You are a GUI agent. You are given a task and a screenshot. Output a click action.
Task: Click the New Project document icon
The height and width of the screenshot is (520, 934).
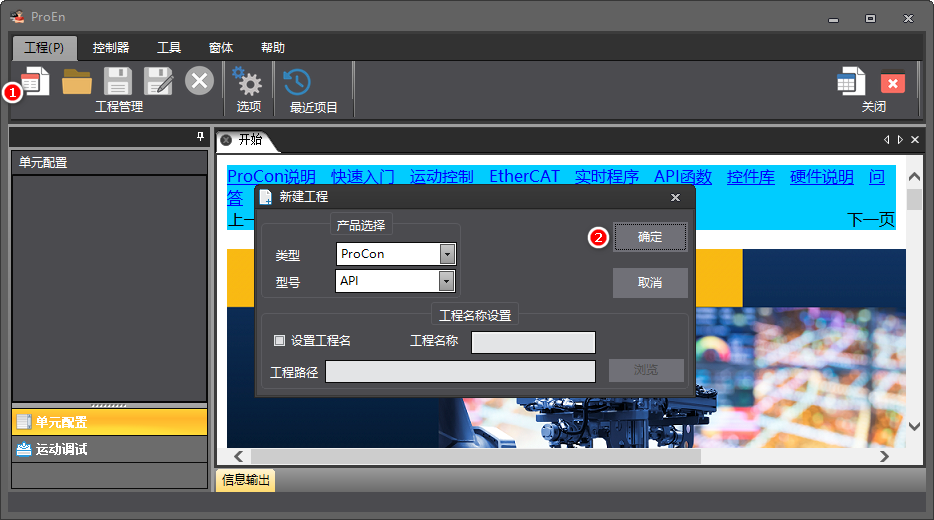pos(36,82)
